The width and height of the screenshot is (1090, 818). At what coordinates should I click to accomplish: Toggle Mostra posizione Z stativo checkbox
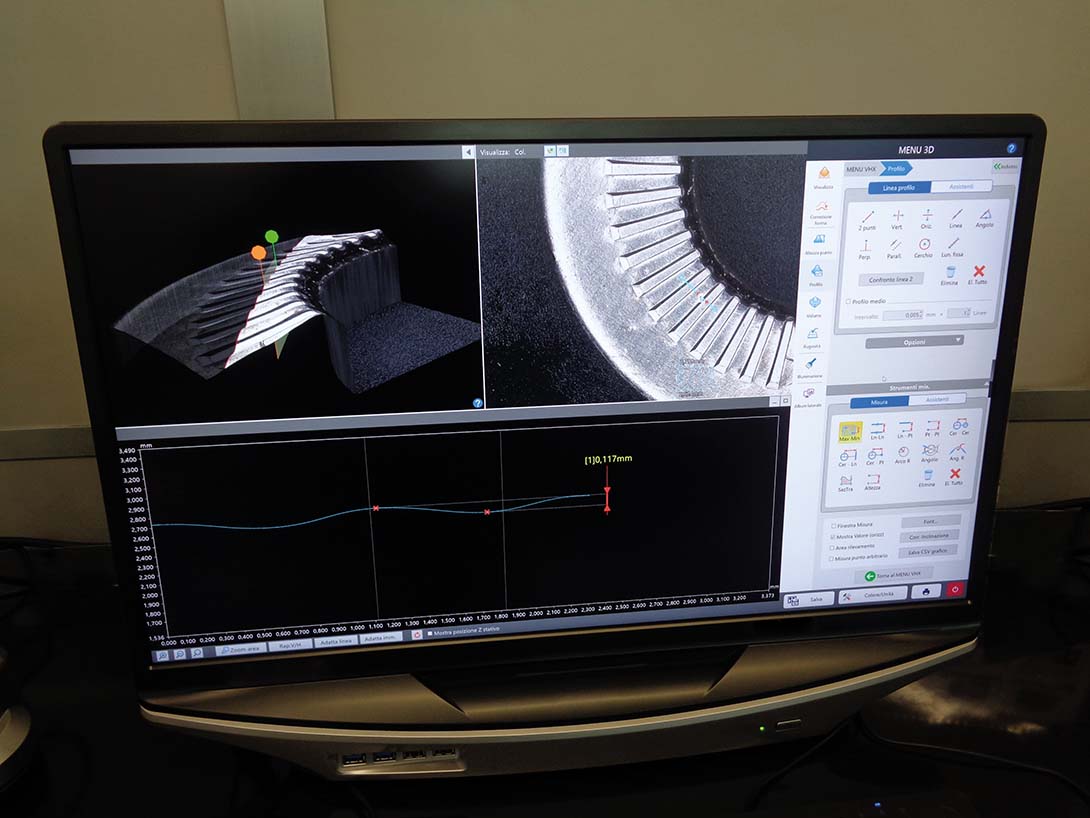(430, 633)
